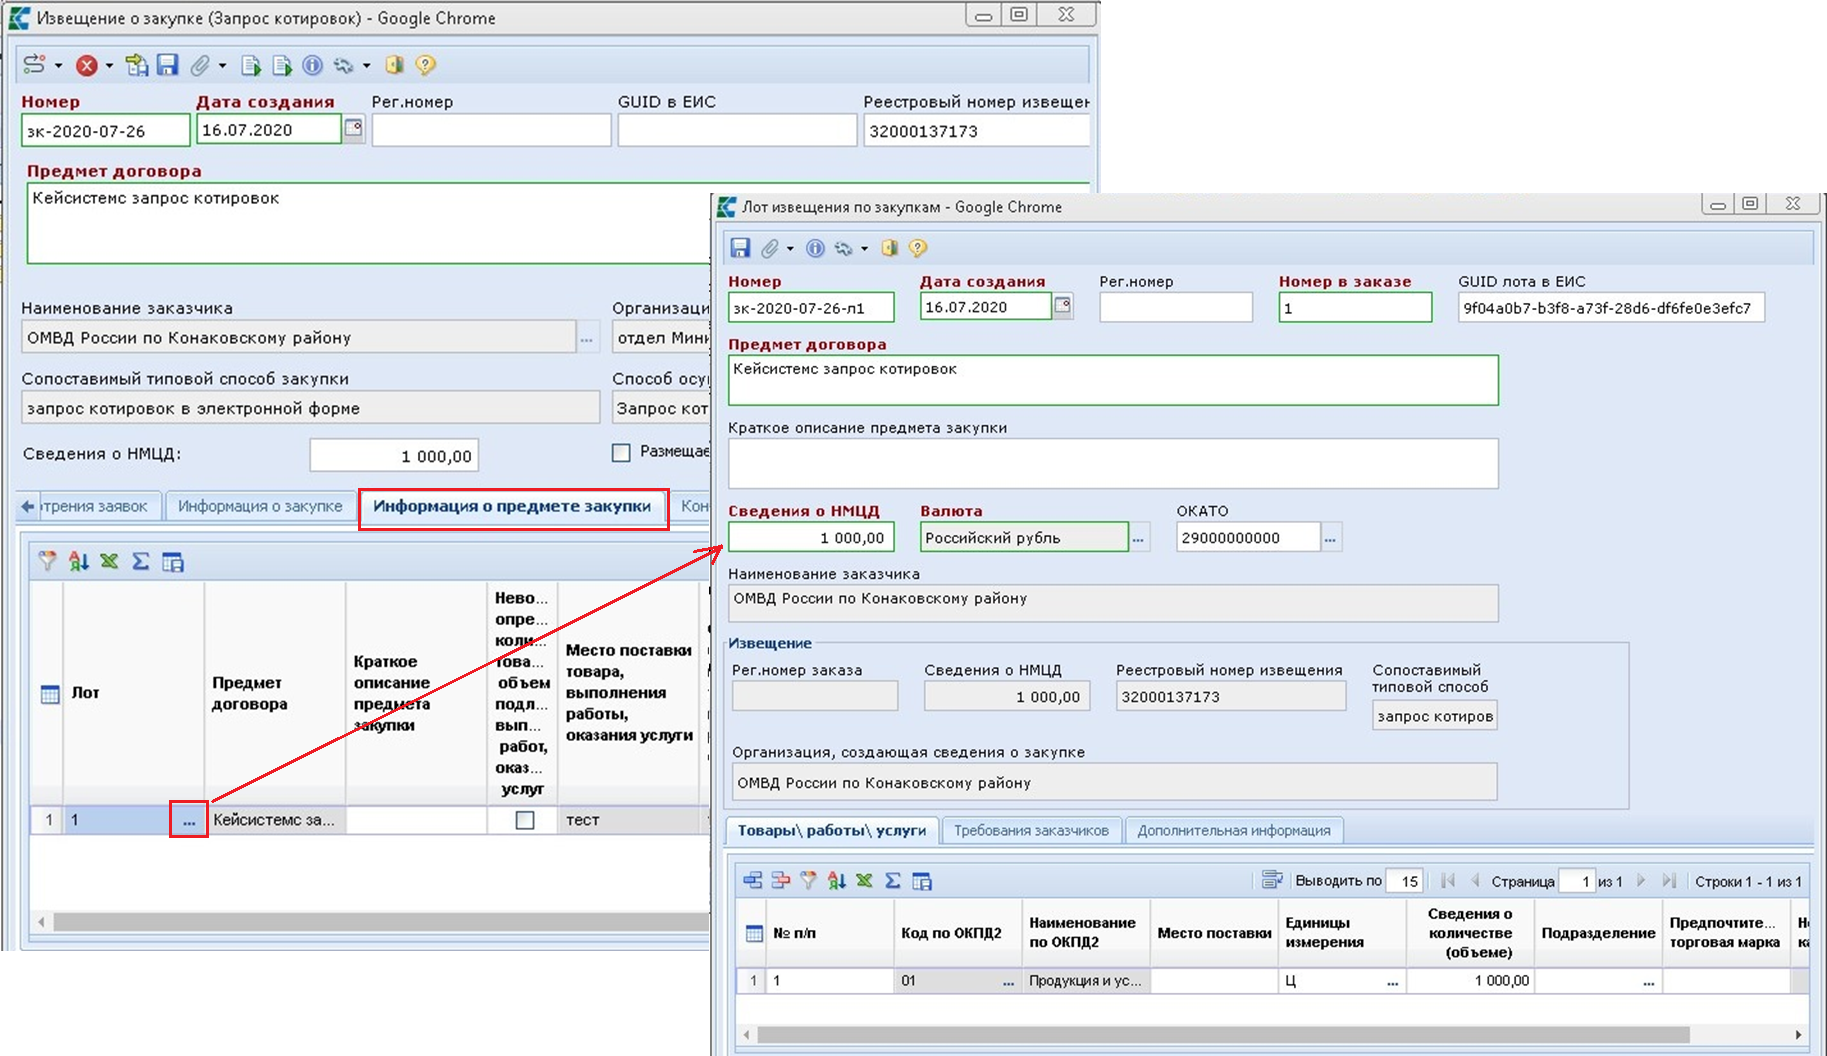Click the paperclip icon in the Лот window
Viewport: 1827px width, 1056px height.
coord(769,248)
